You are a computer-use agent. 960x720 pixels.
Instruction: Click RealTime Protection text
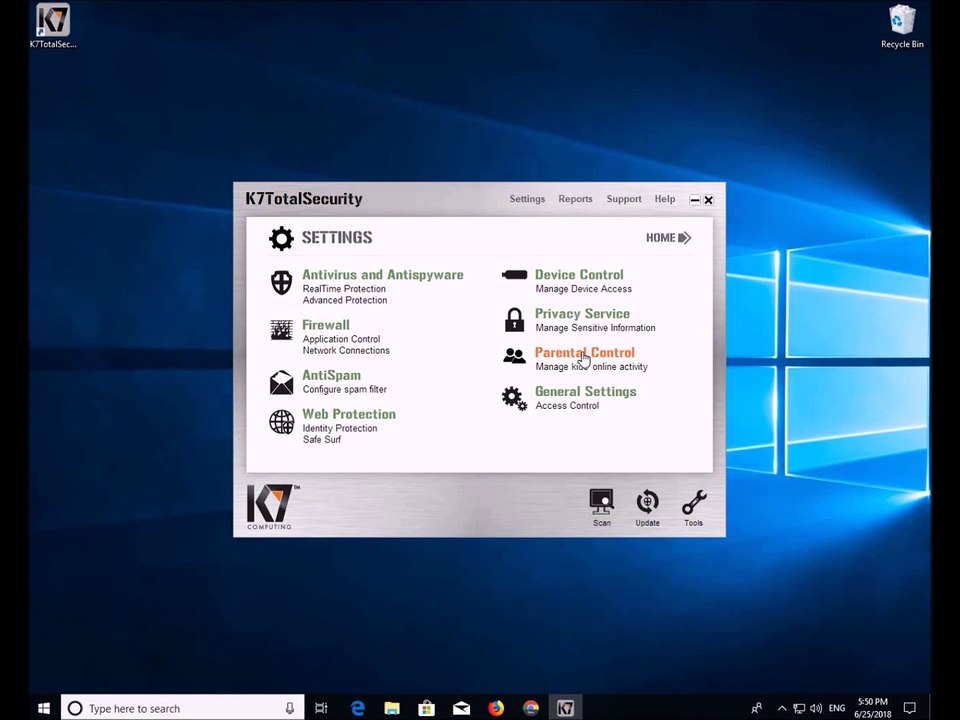(344, 289)
